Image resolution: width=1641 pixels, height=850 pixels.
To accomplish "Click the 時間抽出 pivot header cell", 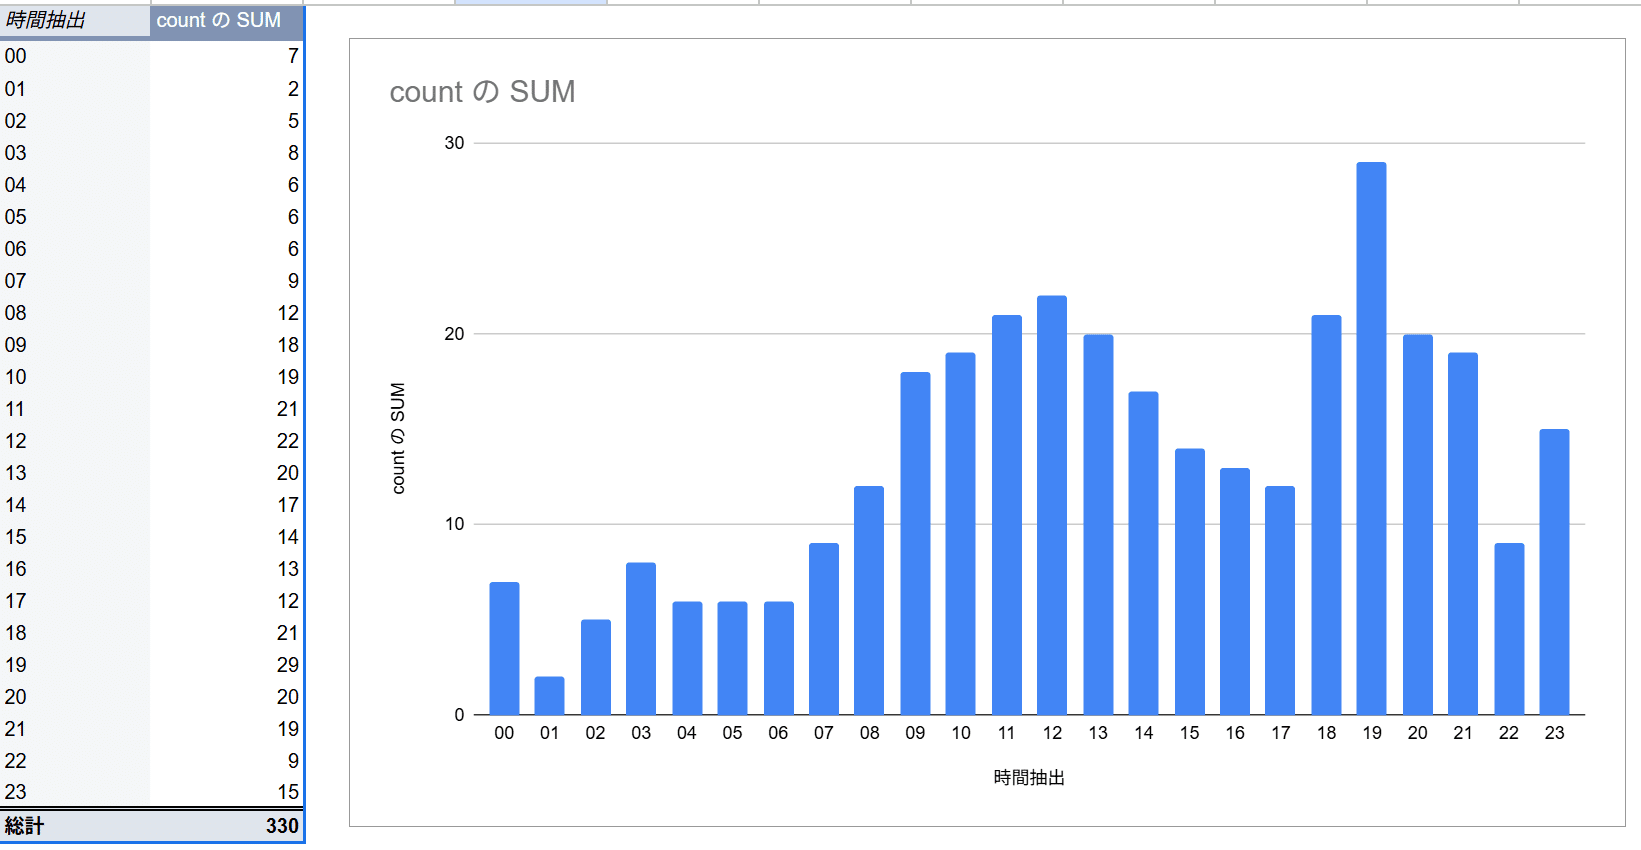I will [46, 20].
